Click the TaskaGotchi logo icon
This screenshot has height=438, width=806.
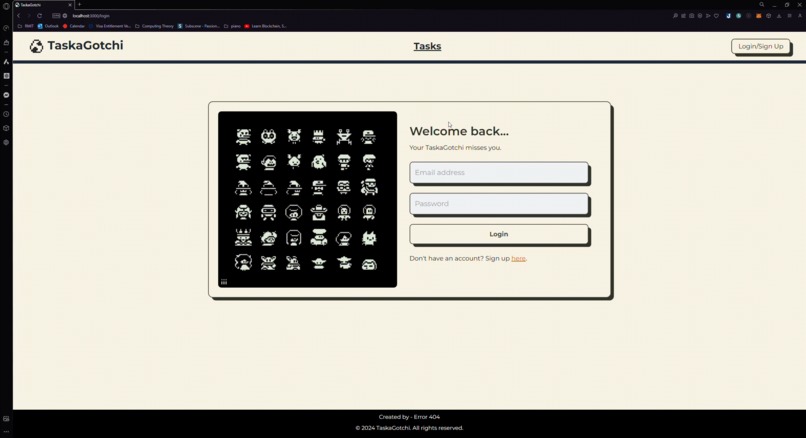point(36,46)
